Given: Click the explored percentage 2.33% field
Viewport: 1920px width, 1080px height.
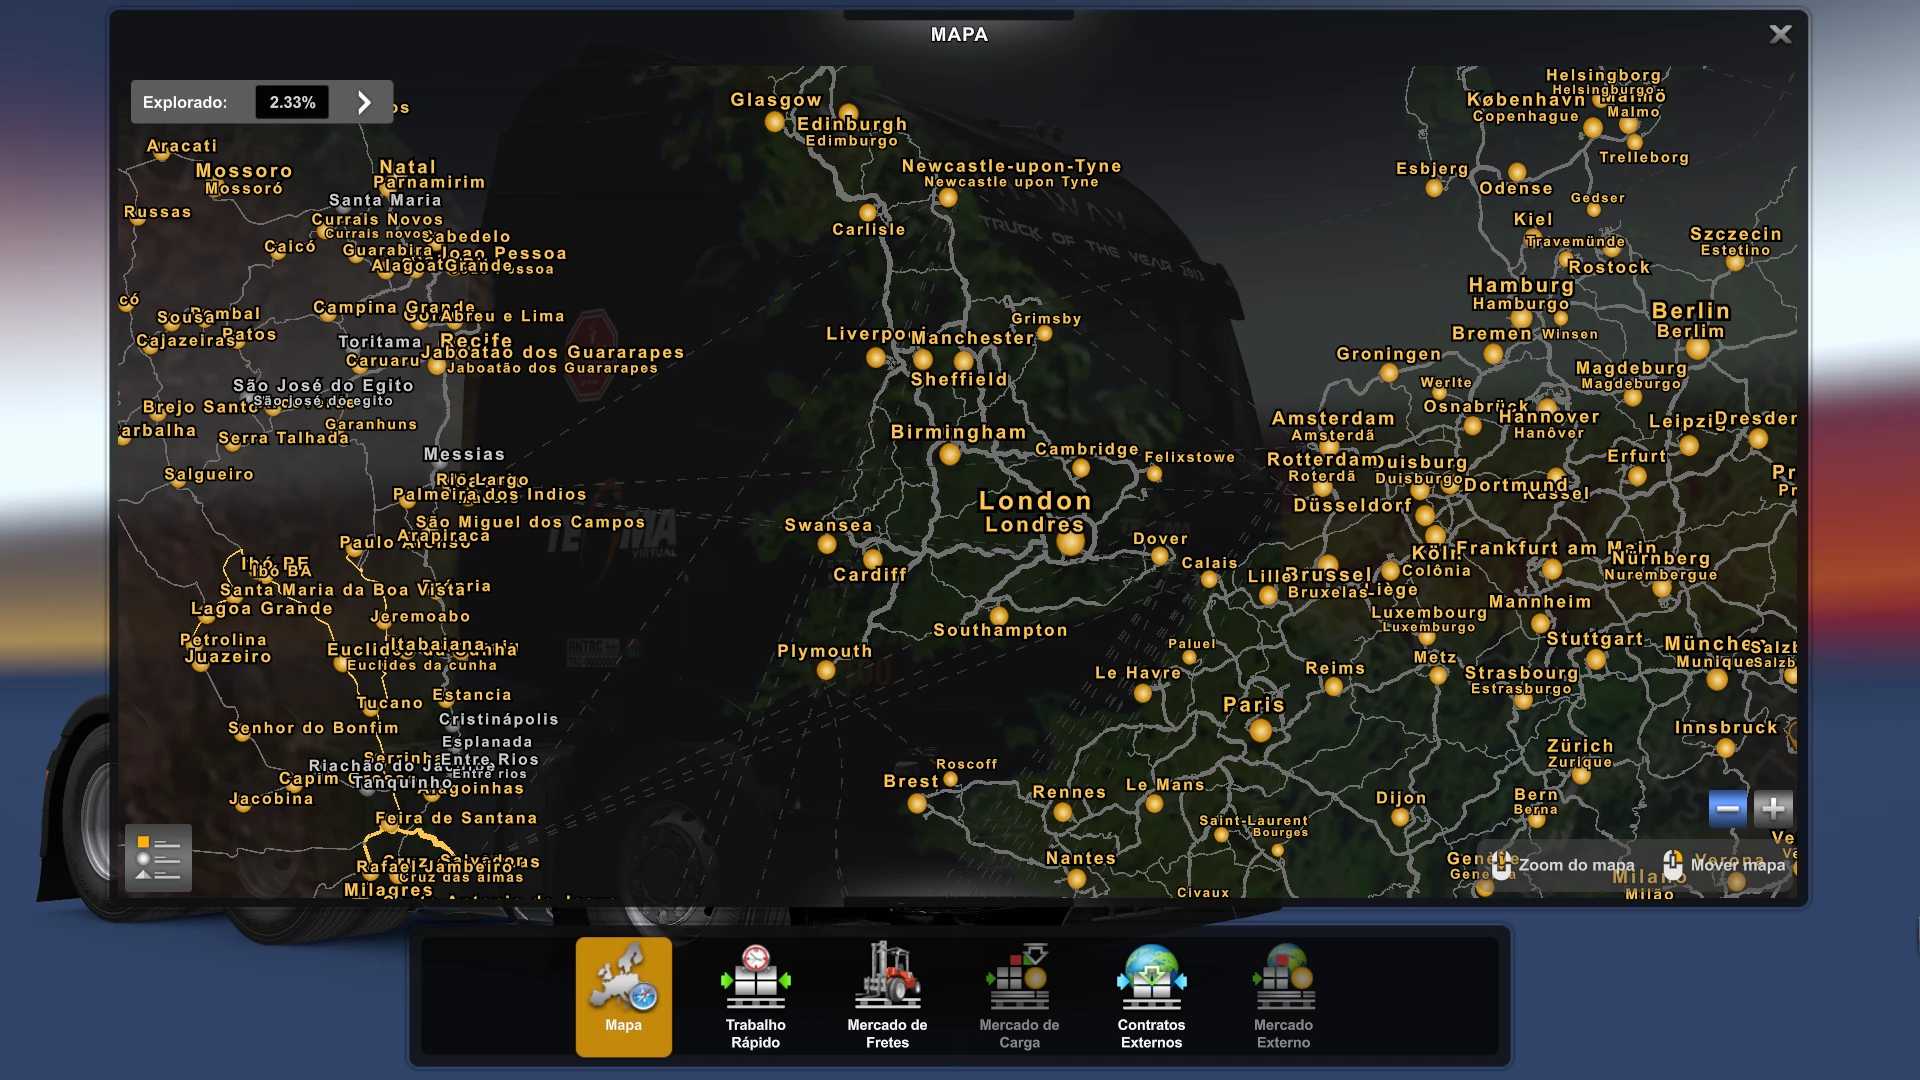Looking at the screenshot, I should click(292, 102).
